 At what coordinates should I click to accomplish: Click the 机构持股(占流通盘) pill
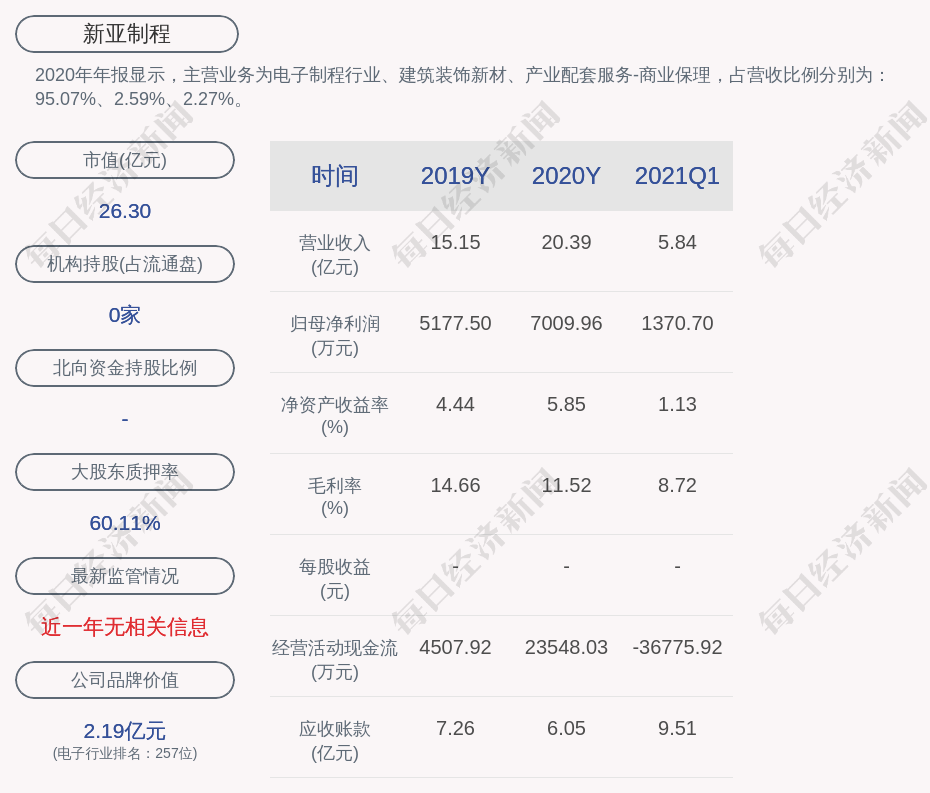pyautogui.click(x=125, y=264)
